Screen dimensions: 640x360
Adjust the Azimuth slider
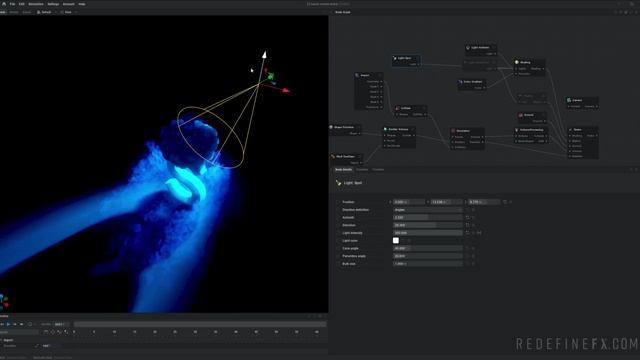coord(428,218)
